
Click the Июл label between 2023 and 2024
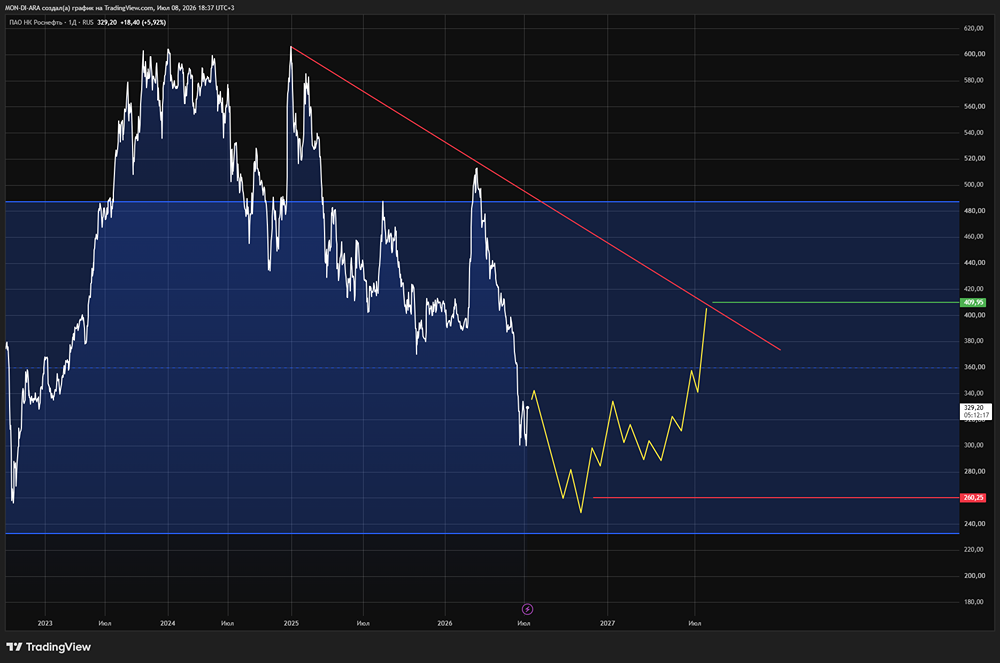[x=105, y=623]
